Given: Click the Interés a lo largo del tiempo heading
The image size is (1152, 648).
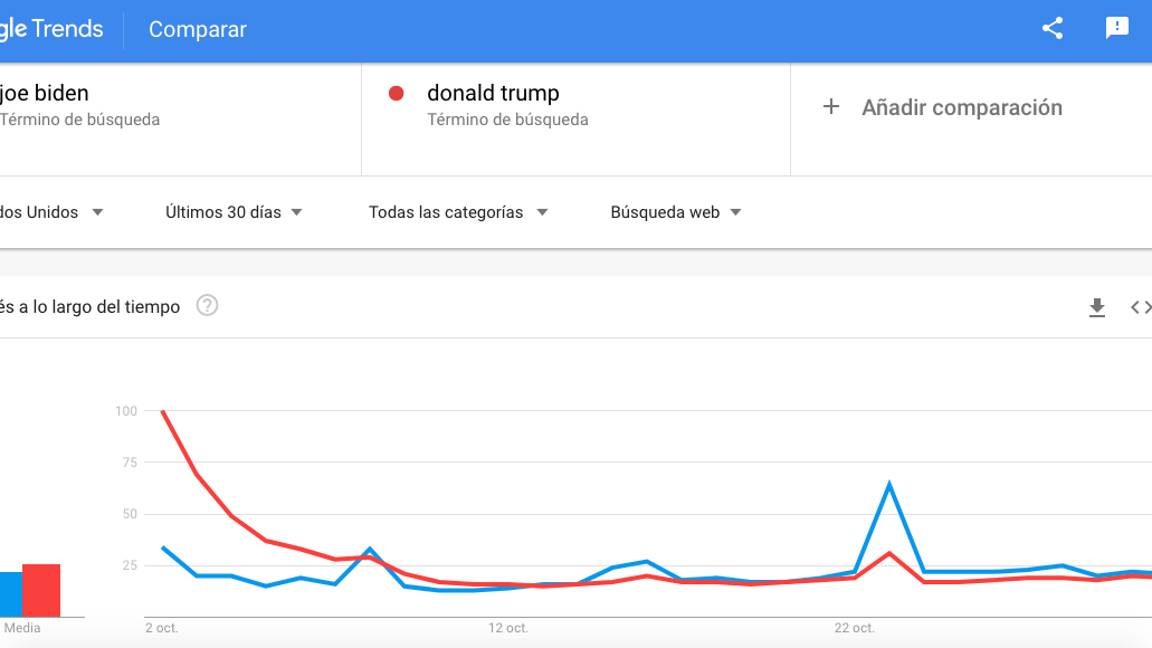Looking at the screenshot, I should coord(90,306).
